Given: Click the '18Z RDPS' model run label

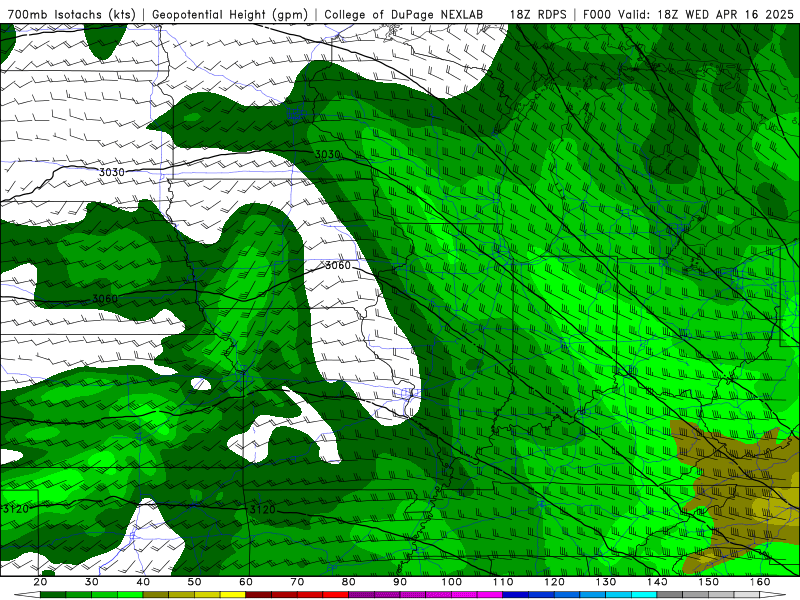Looking at the screenshot, I should pyautogui.click(x=538, y=15).
